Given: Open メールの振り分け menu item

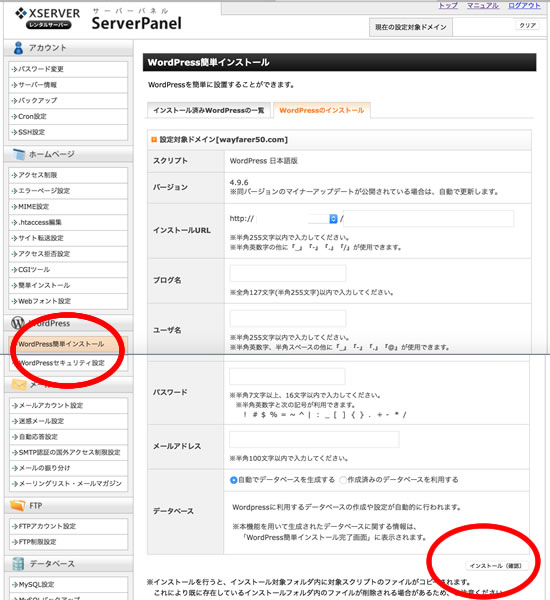Looking at the screenshot, I should (68, 468).
